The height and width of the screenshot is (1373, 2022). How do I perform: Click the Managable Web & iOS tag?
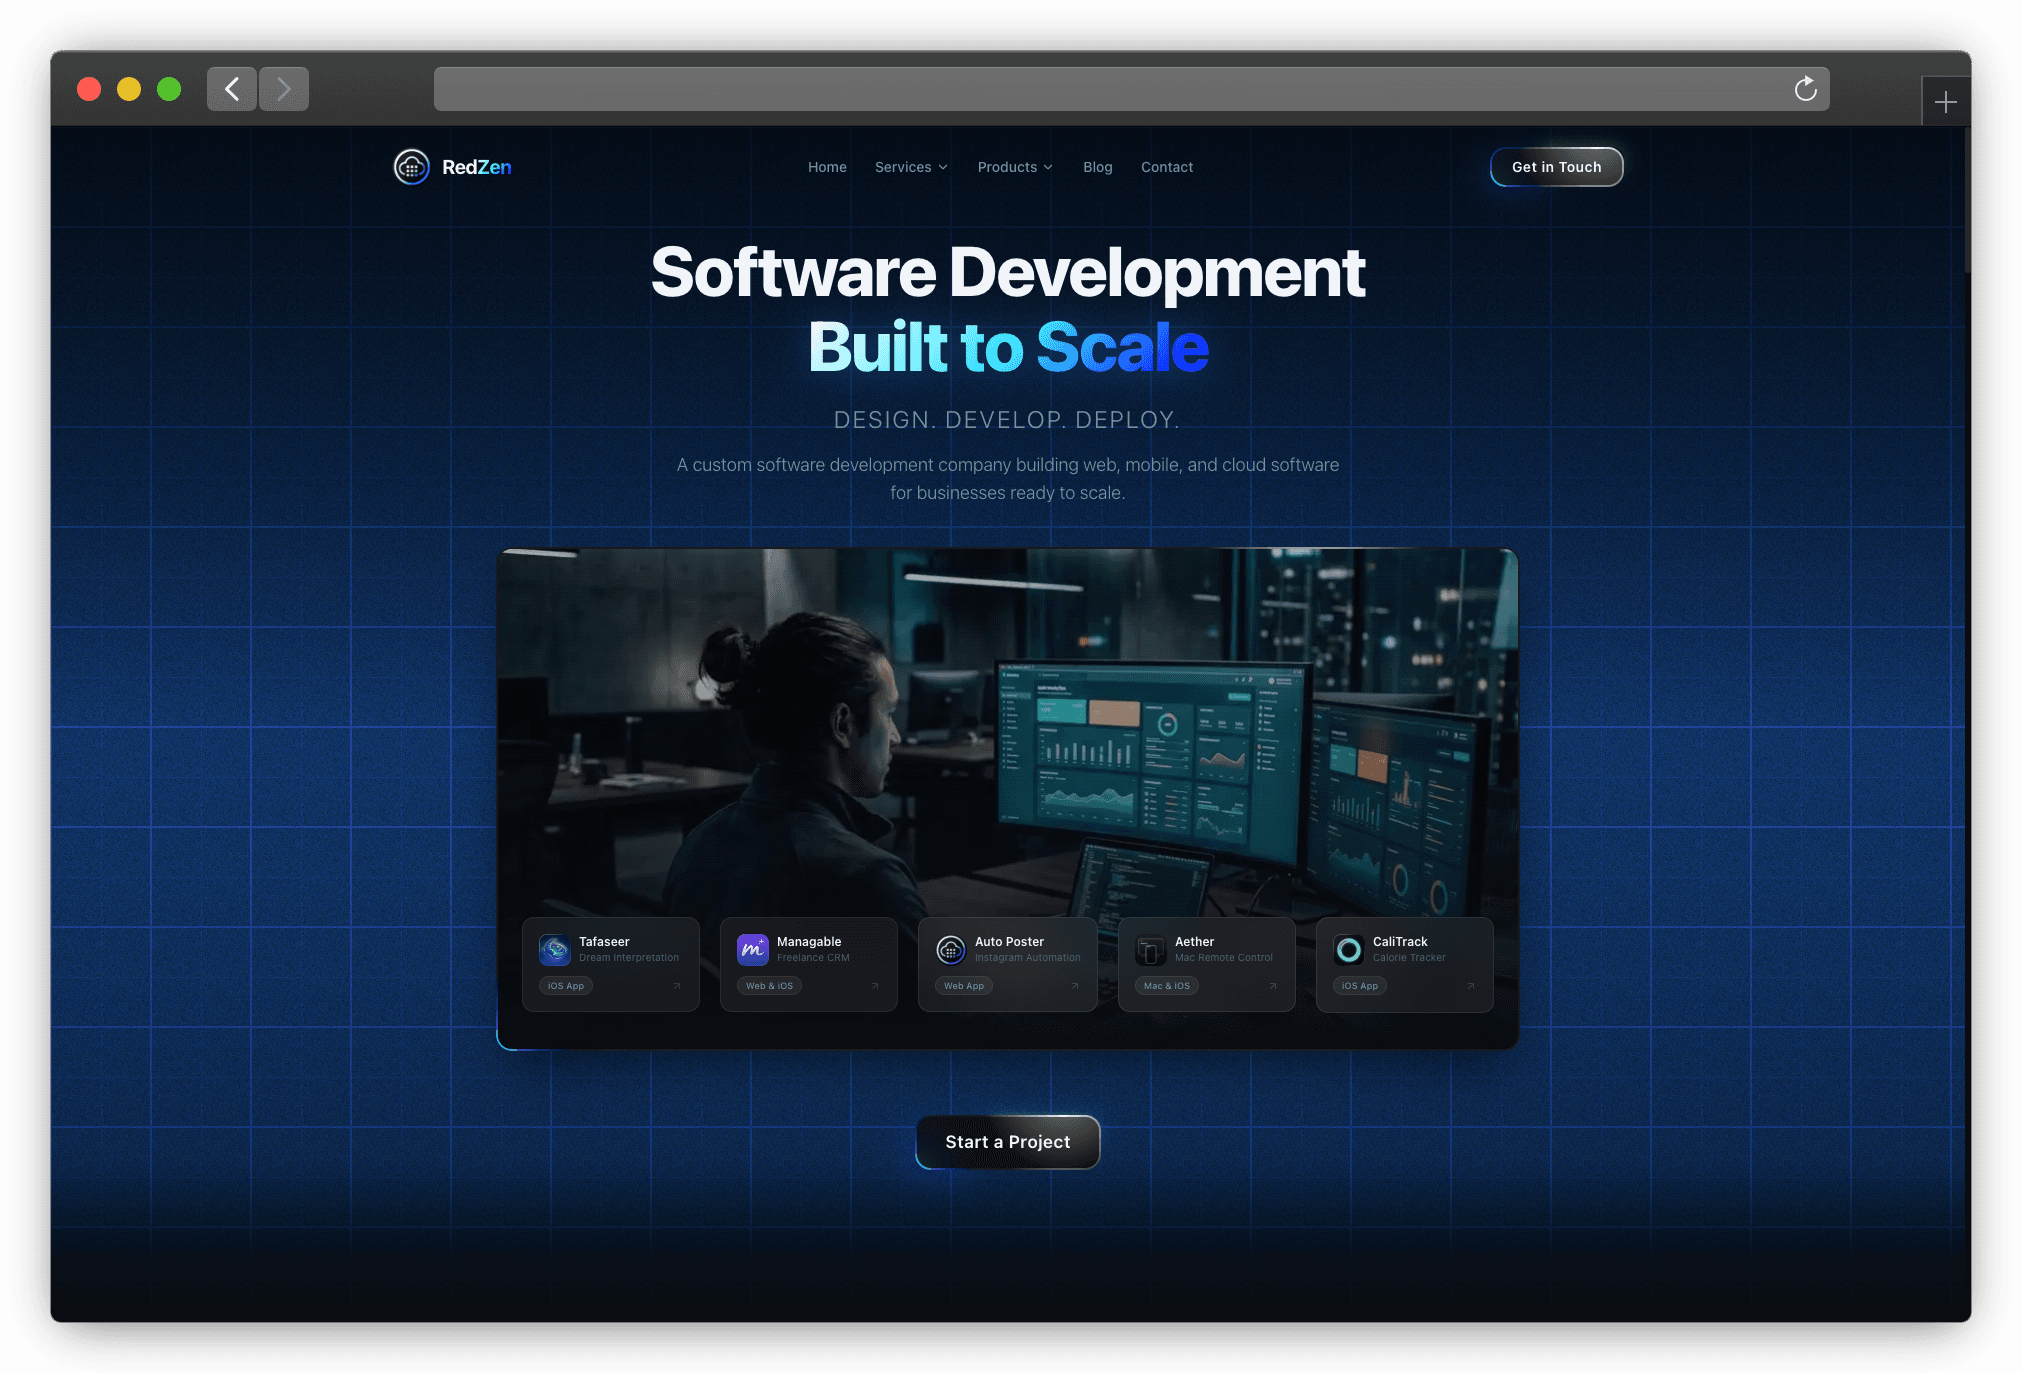pos(769,986)
